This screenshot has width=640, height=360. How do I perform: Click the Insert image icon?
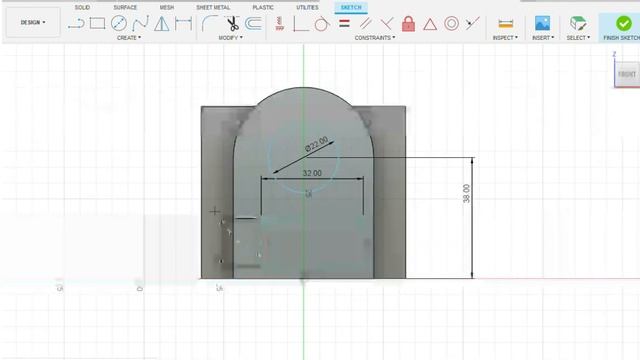point(542,23)
